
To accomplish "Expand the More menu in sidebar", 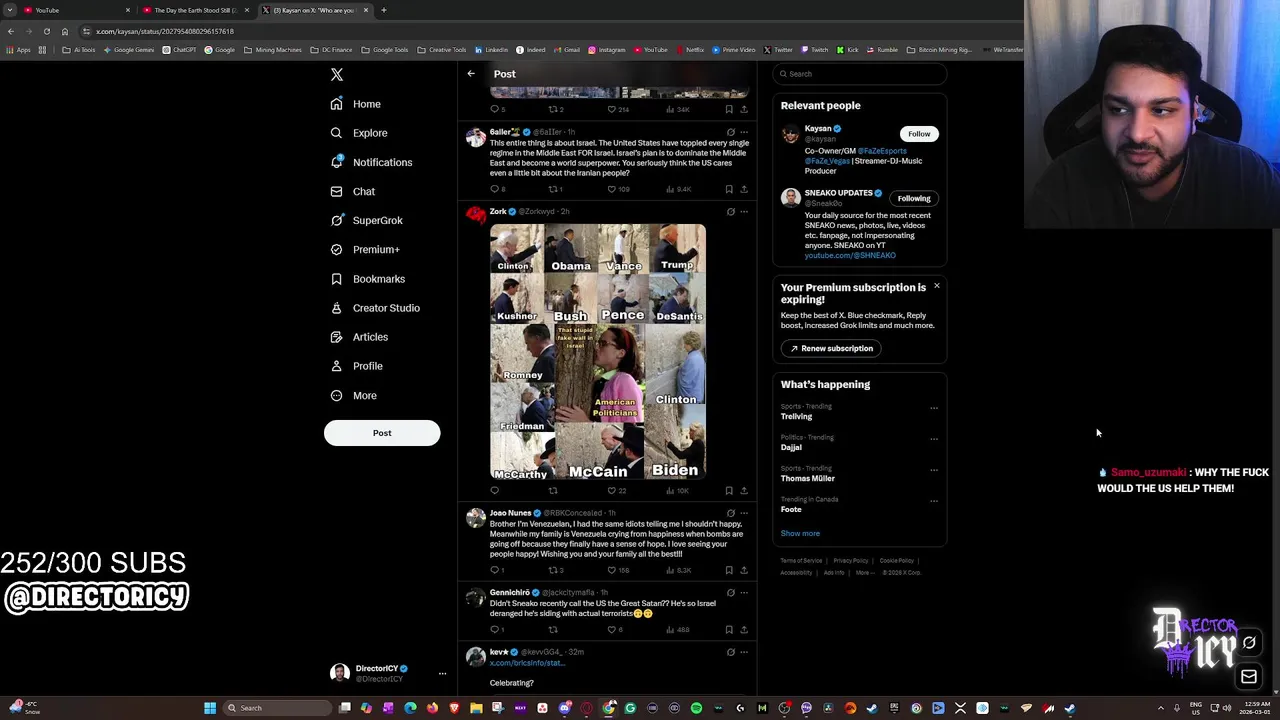I will coord(353,395).
